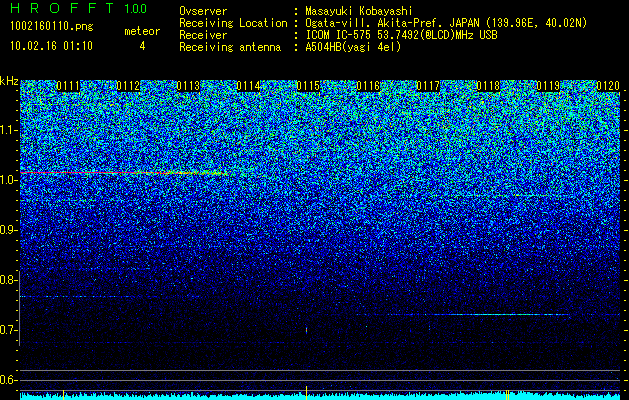Click the red meteor echo line at 1.0 kHz
Viewport: 629px width, 400px height.
click(124, 173)
